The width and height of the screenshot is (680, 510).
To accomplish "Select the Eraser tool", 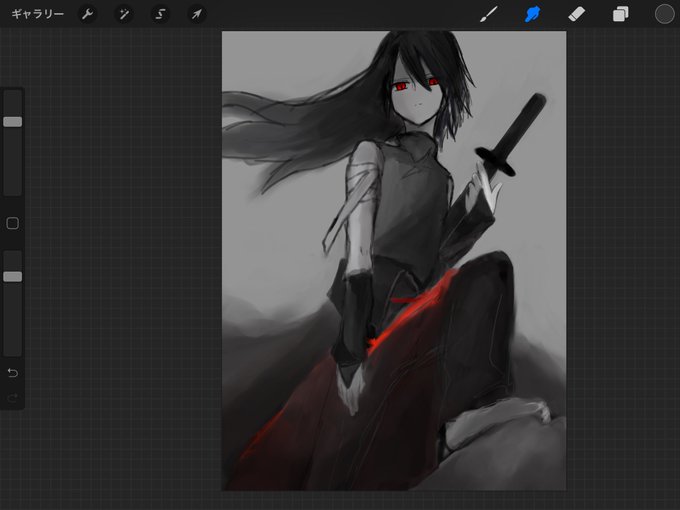I will tap(576, 14).
